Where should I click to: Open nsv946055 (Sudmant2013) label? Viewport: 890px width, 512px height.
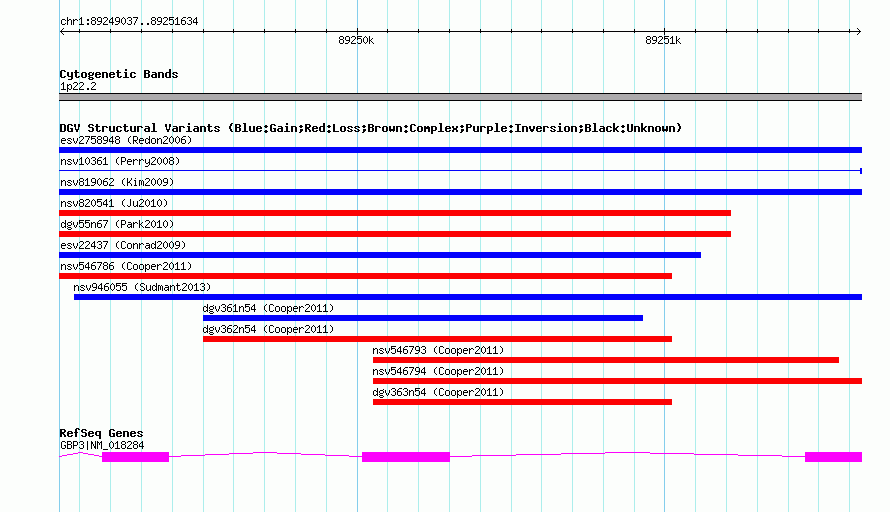pos(142,287)
